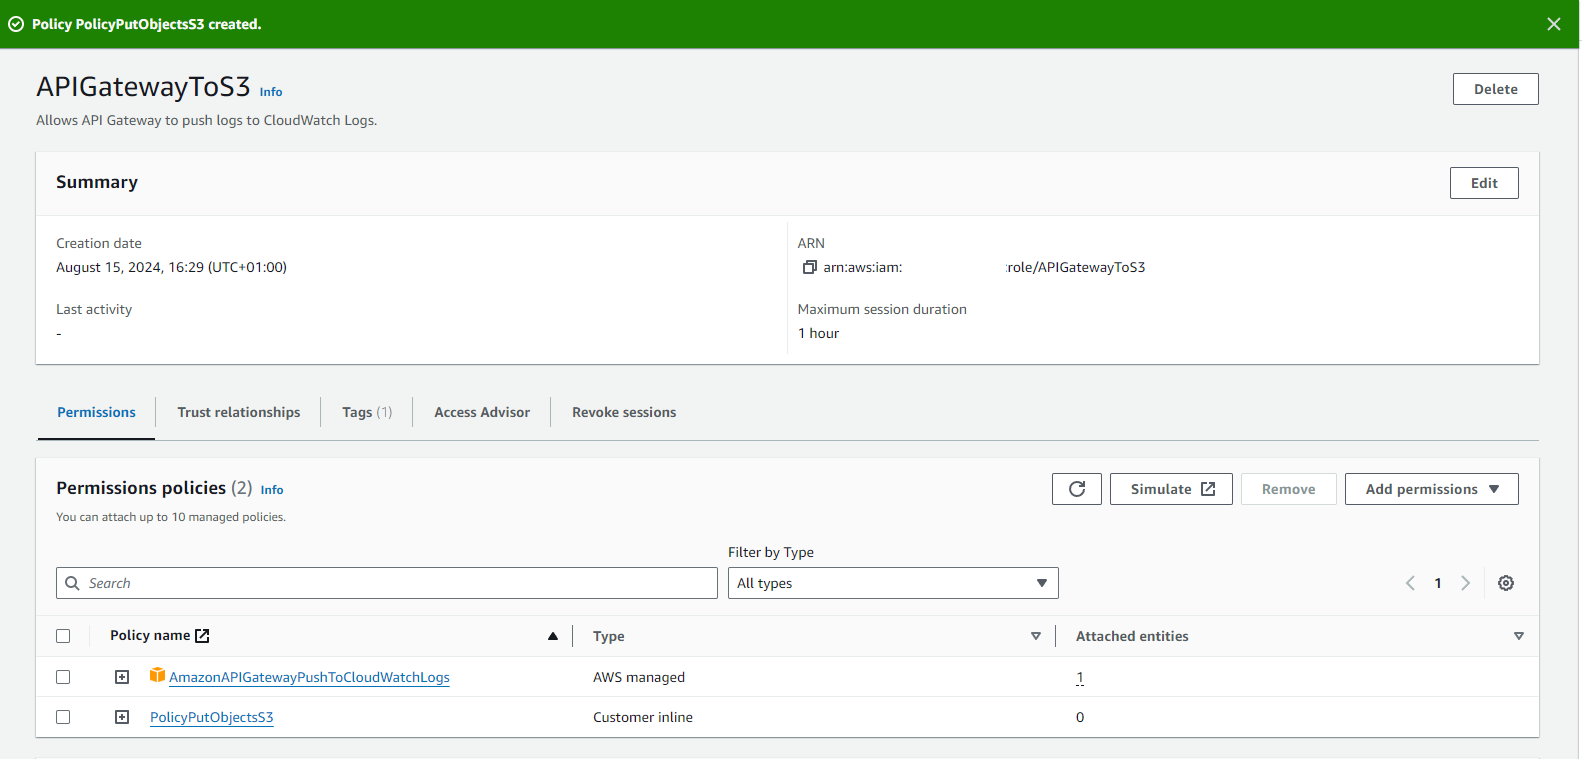Switch to the Permissions tab
The height and width of the screenshot is (759, 1582).
click(96, 412)
